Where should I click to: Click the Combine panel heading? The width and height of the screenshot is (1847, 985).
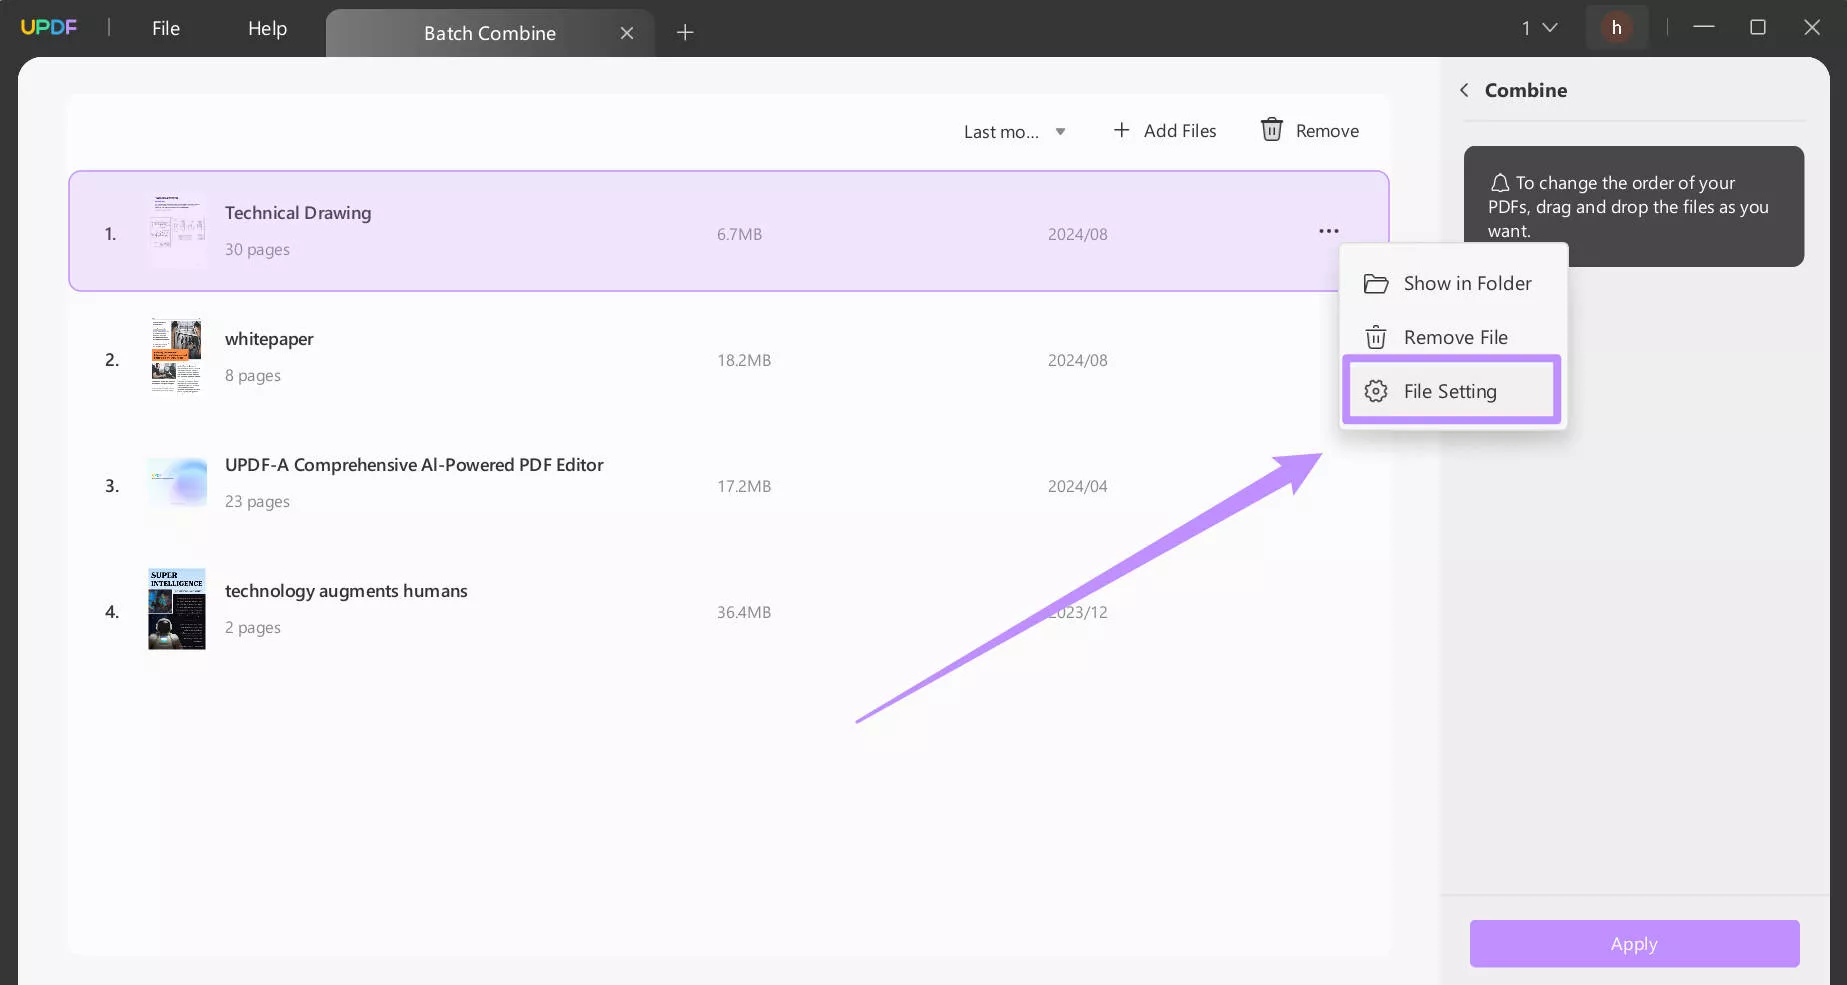click(1526, 90)
